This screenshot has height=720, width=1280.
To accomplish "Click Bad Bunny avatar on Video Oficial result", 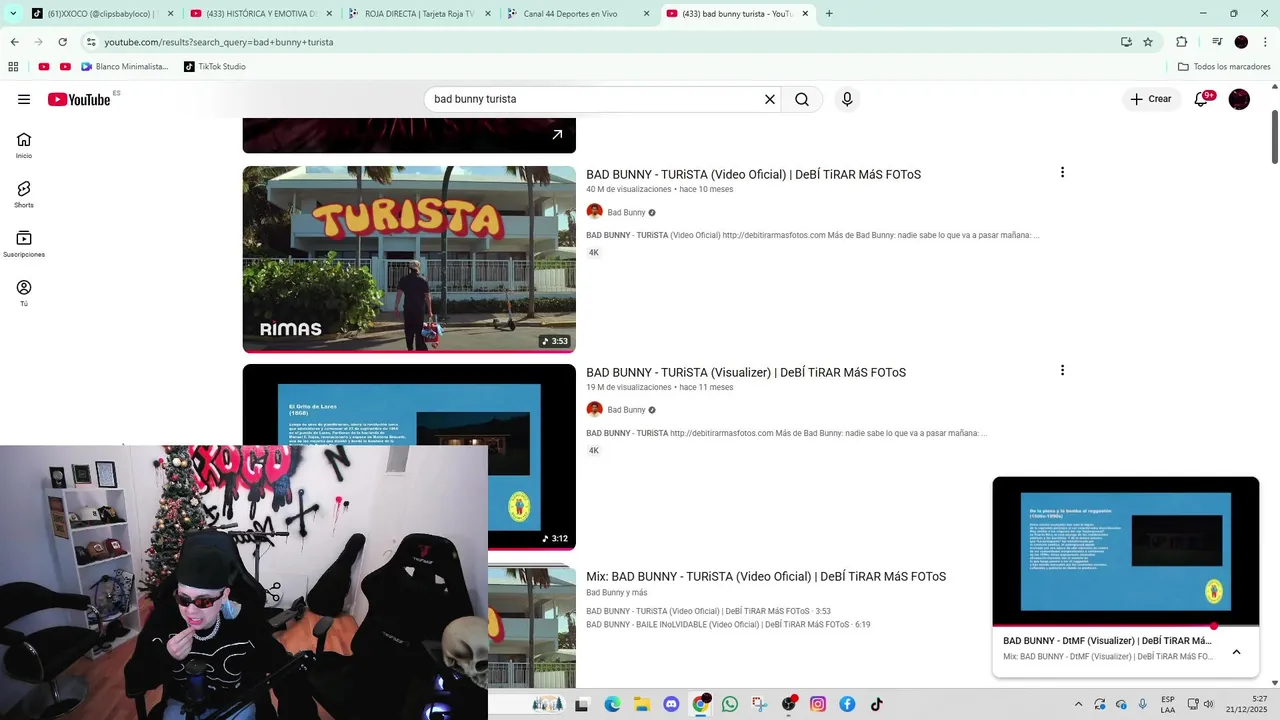I will [x=594, y=212].
